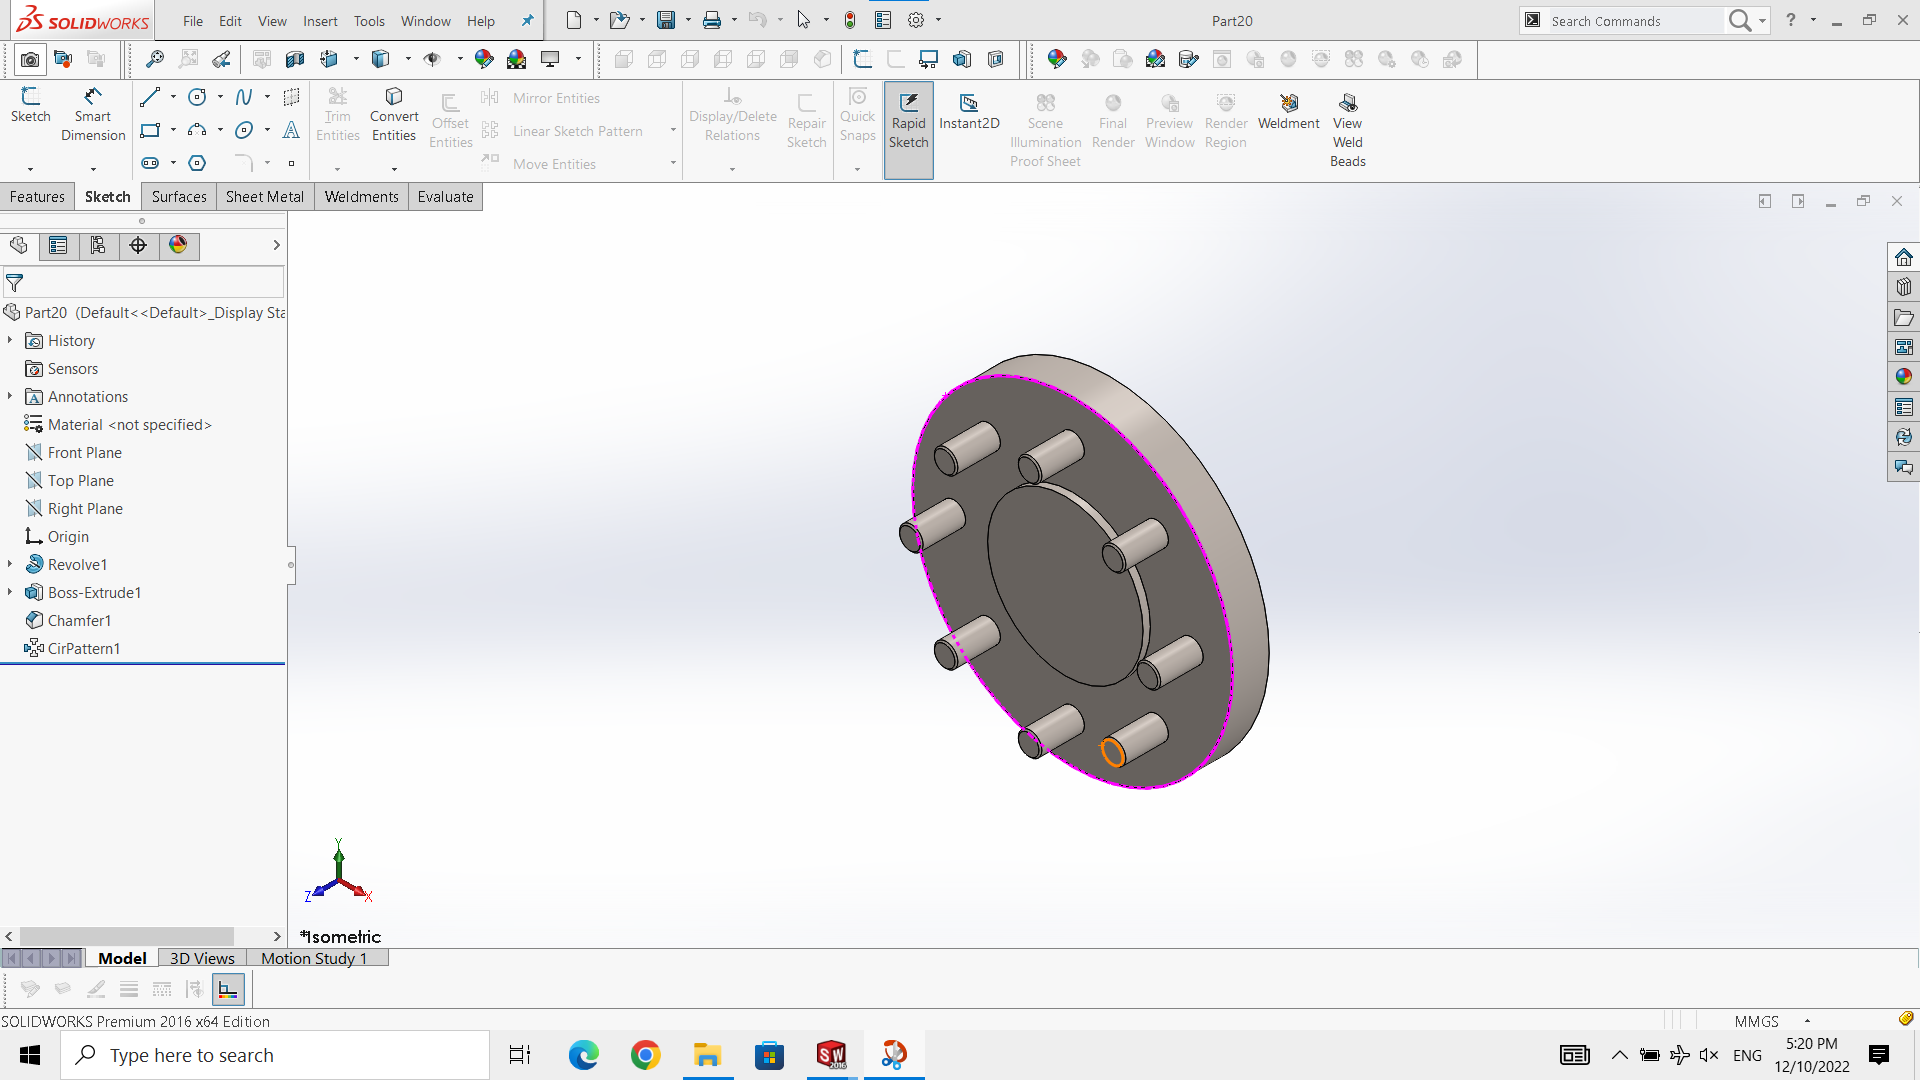Open the FeatureManager Design Tree tab
1920x1080 pixels.
tap(19, 246)
